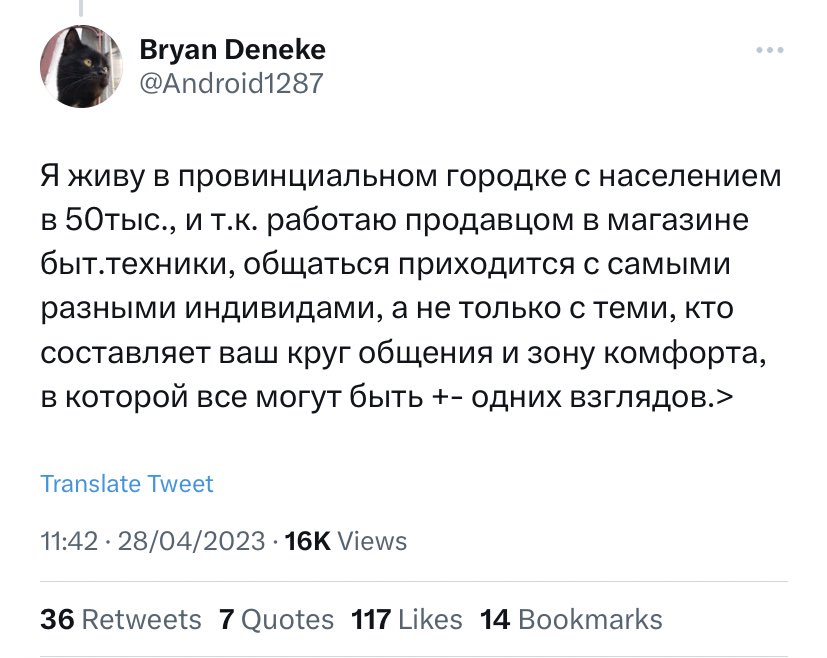Open the 7 Quotes list

[x=275, y=620]
